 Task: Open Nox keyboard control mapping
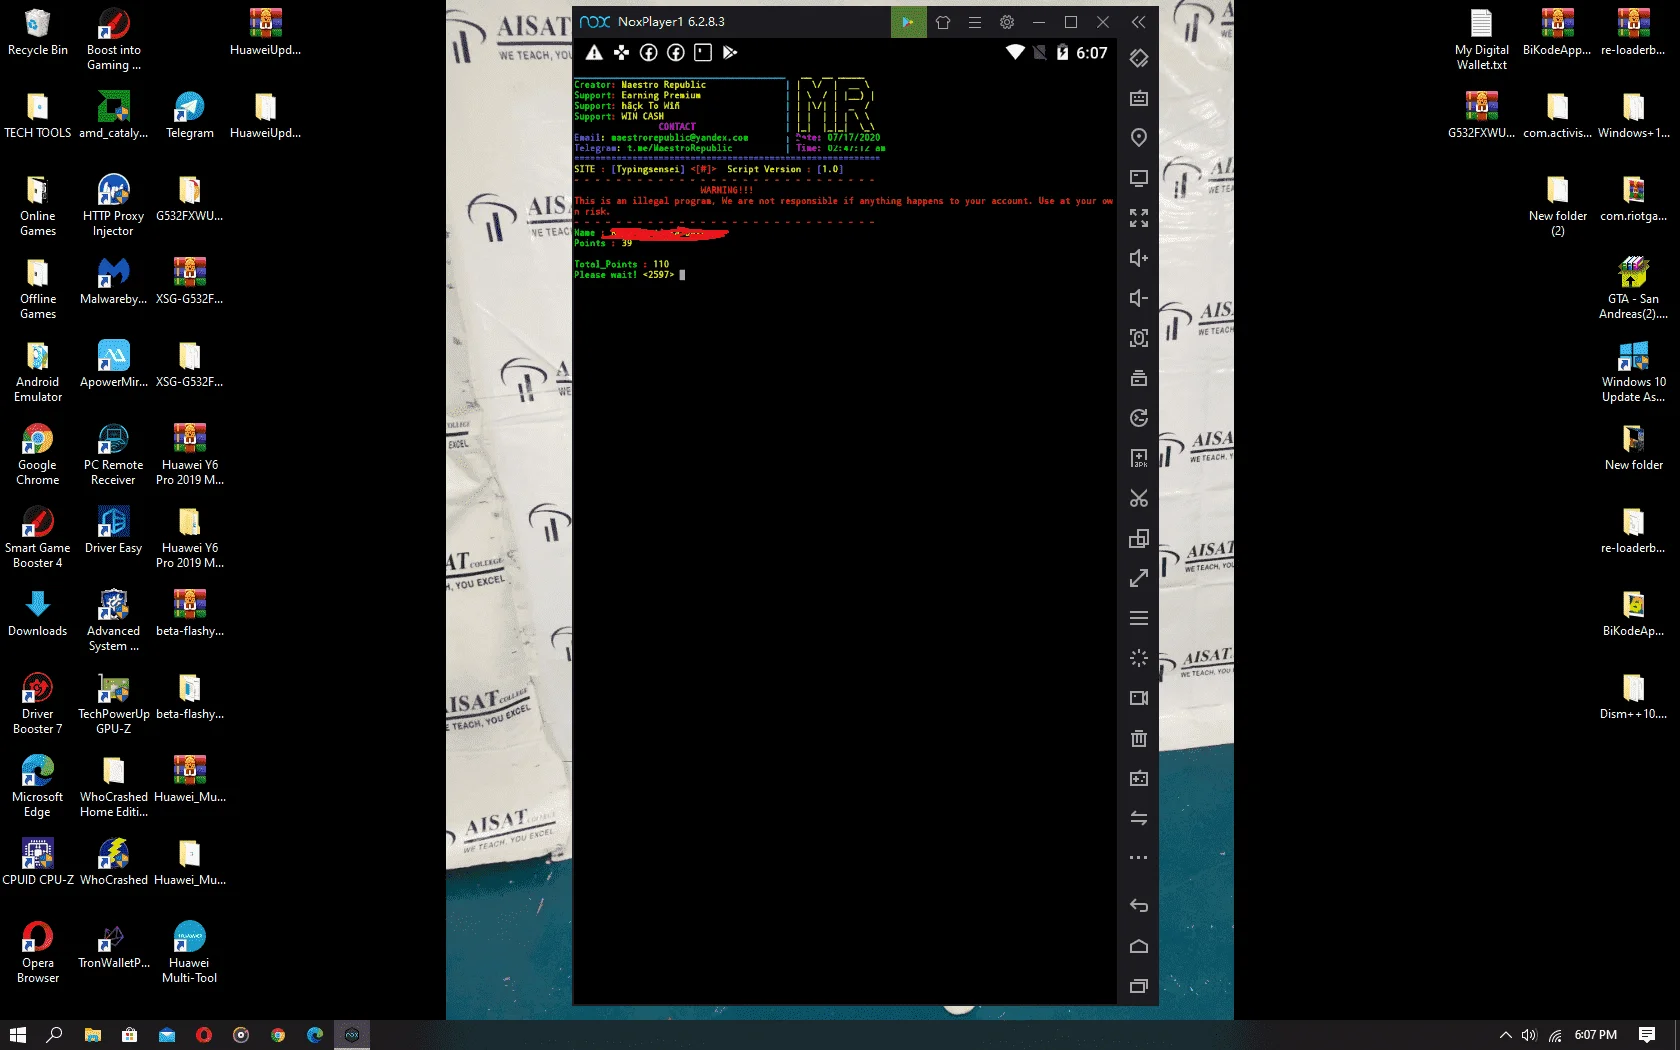click(x=1138, y=98)
